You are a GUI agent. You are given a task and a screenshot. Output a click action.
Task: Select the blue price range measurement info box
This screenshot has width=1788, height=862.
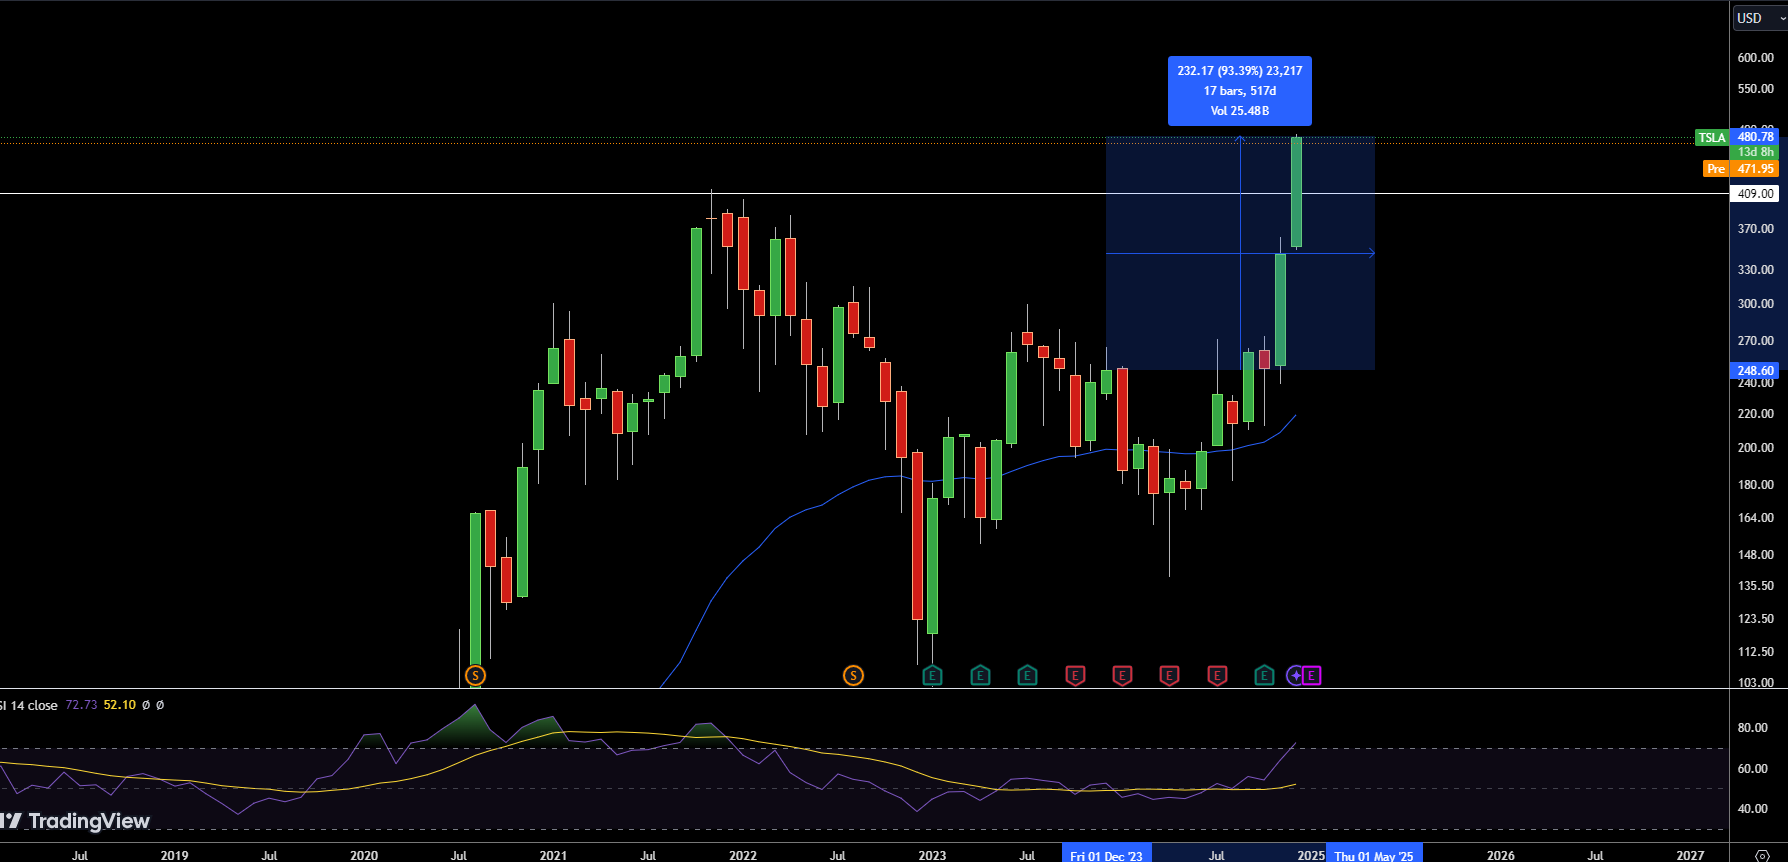[x=1240, y=91]
